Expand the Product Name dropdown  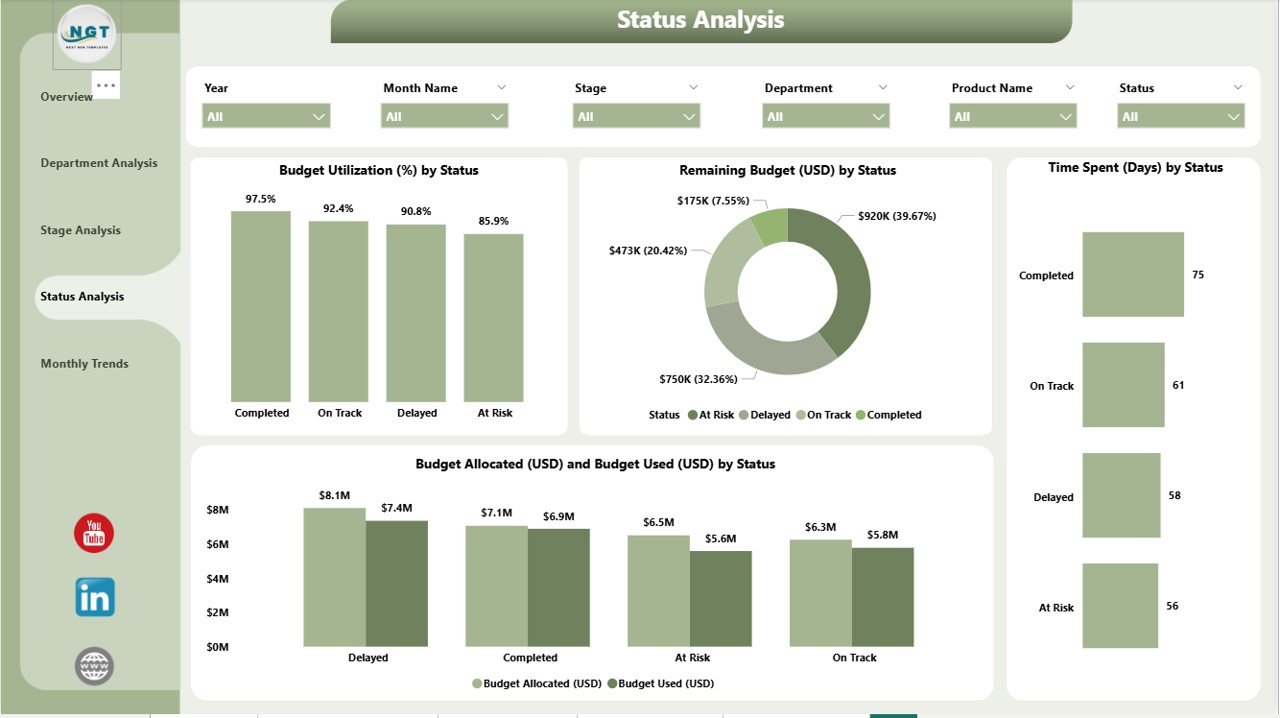[1012, 117]
